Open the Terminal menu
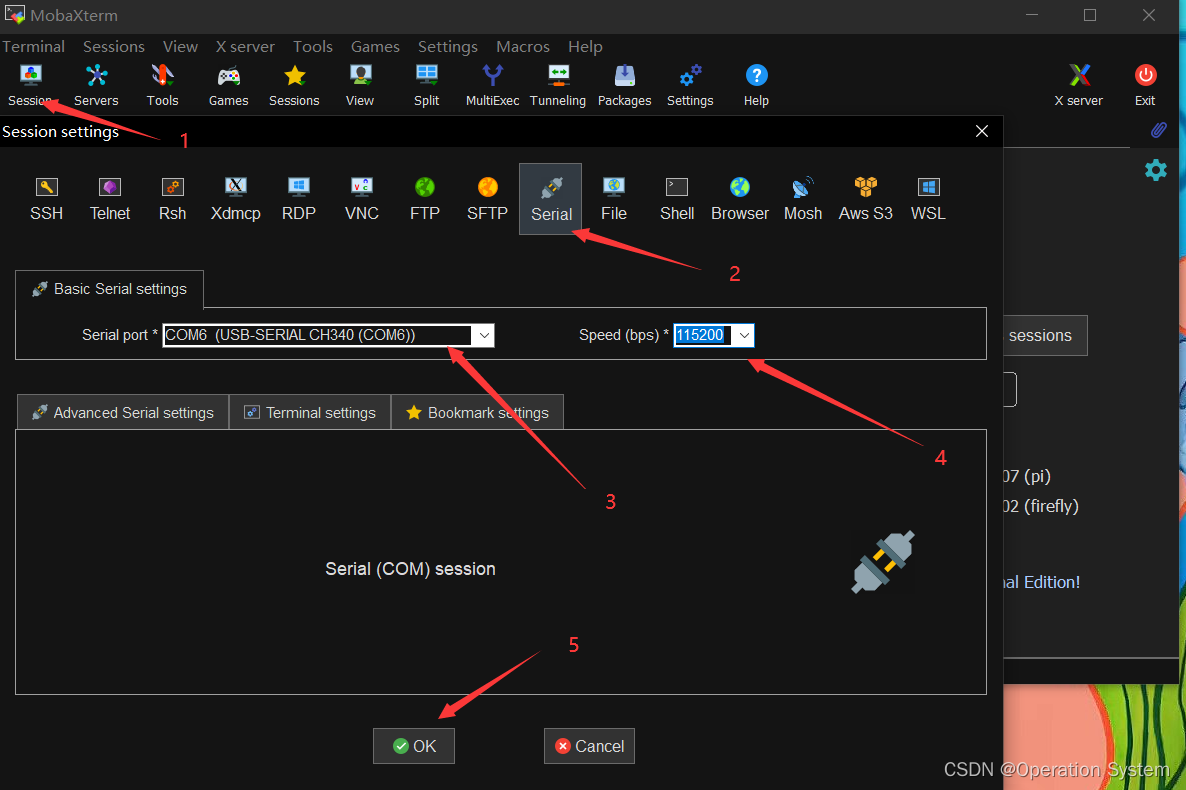The height and width of the screenshot is (790, 1186). pyautogui.click(x=33, y=46)
